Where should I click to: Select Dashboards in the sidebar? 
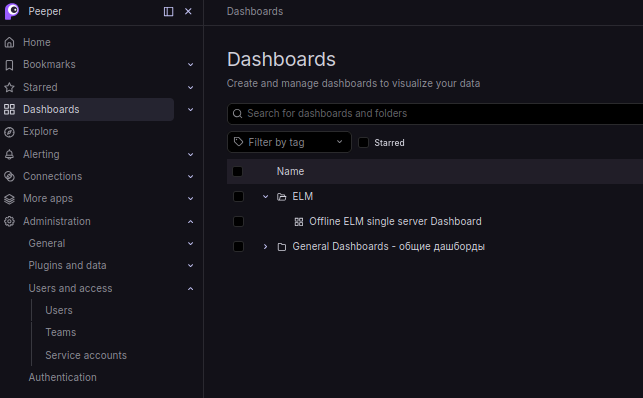[51, 109]
